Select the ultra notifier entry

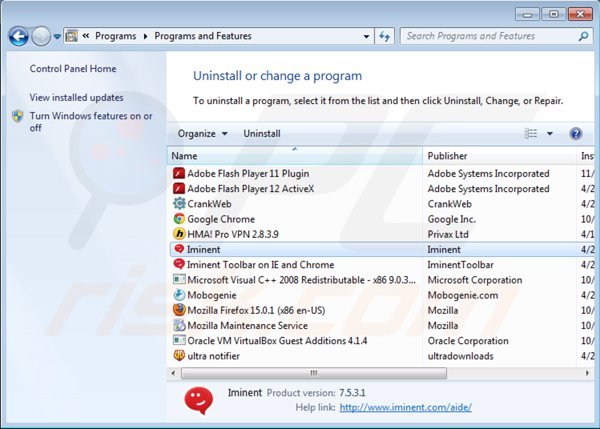(x=213, y=356)
